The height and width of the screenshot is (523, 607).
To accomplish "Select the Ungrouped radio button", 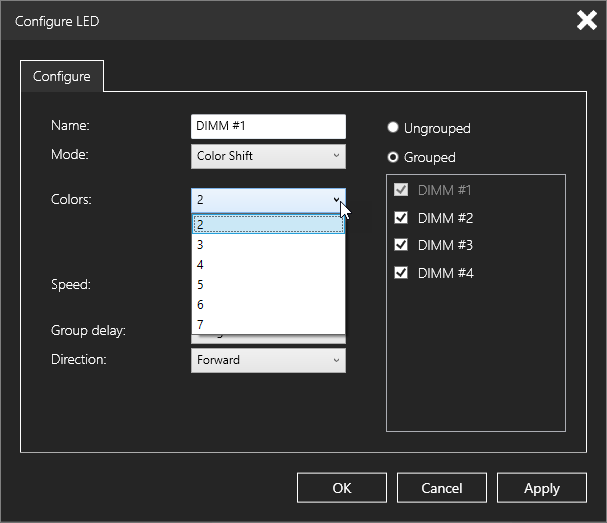I will [x=394, y=128].
